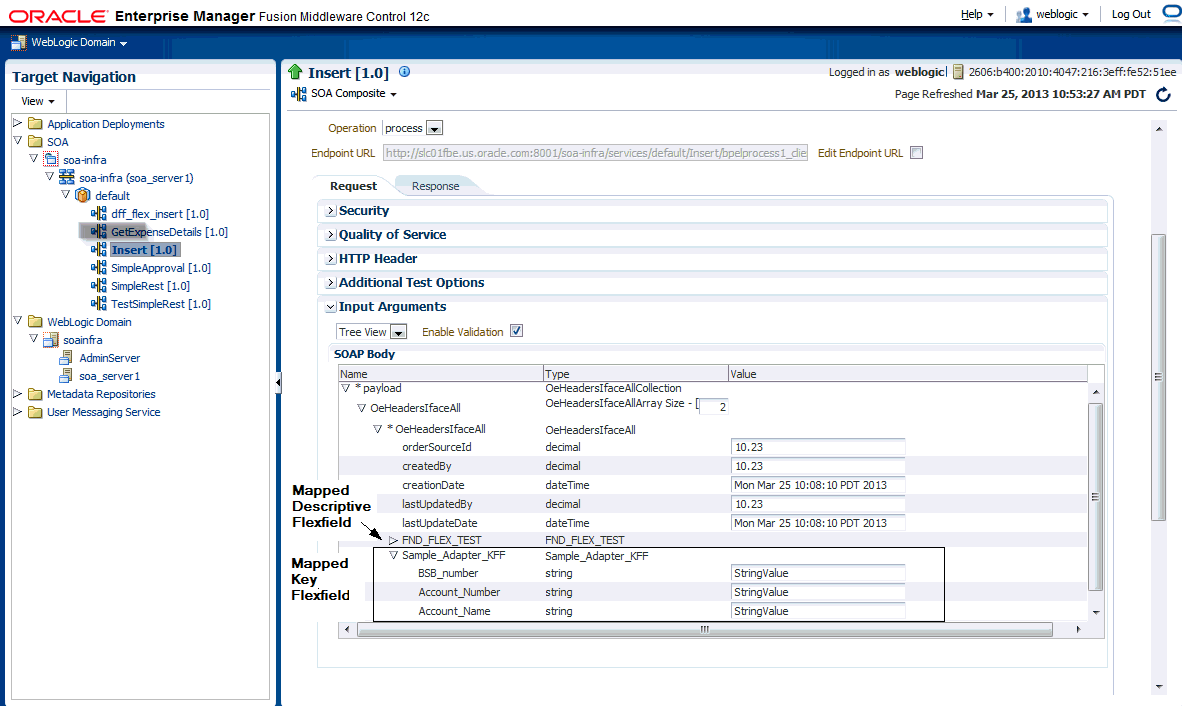This screenshot has height=706, width=1182.
Task: Click the dff_flex_insert composite icon
Action: coord(99,213)
